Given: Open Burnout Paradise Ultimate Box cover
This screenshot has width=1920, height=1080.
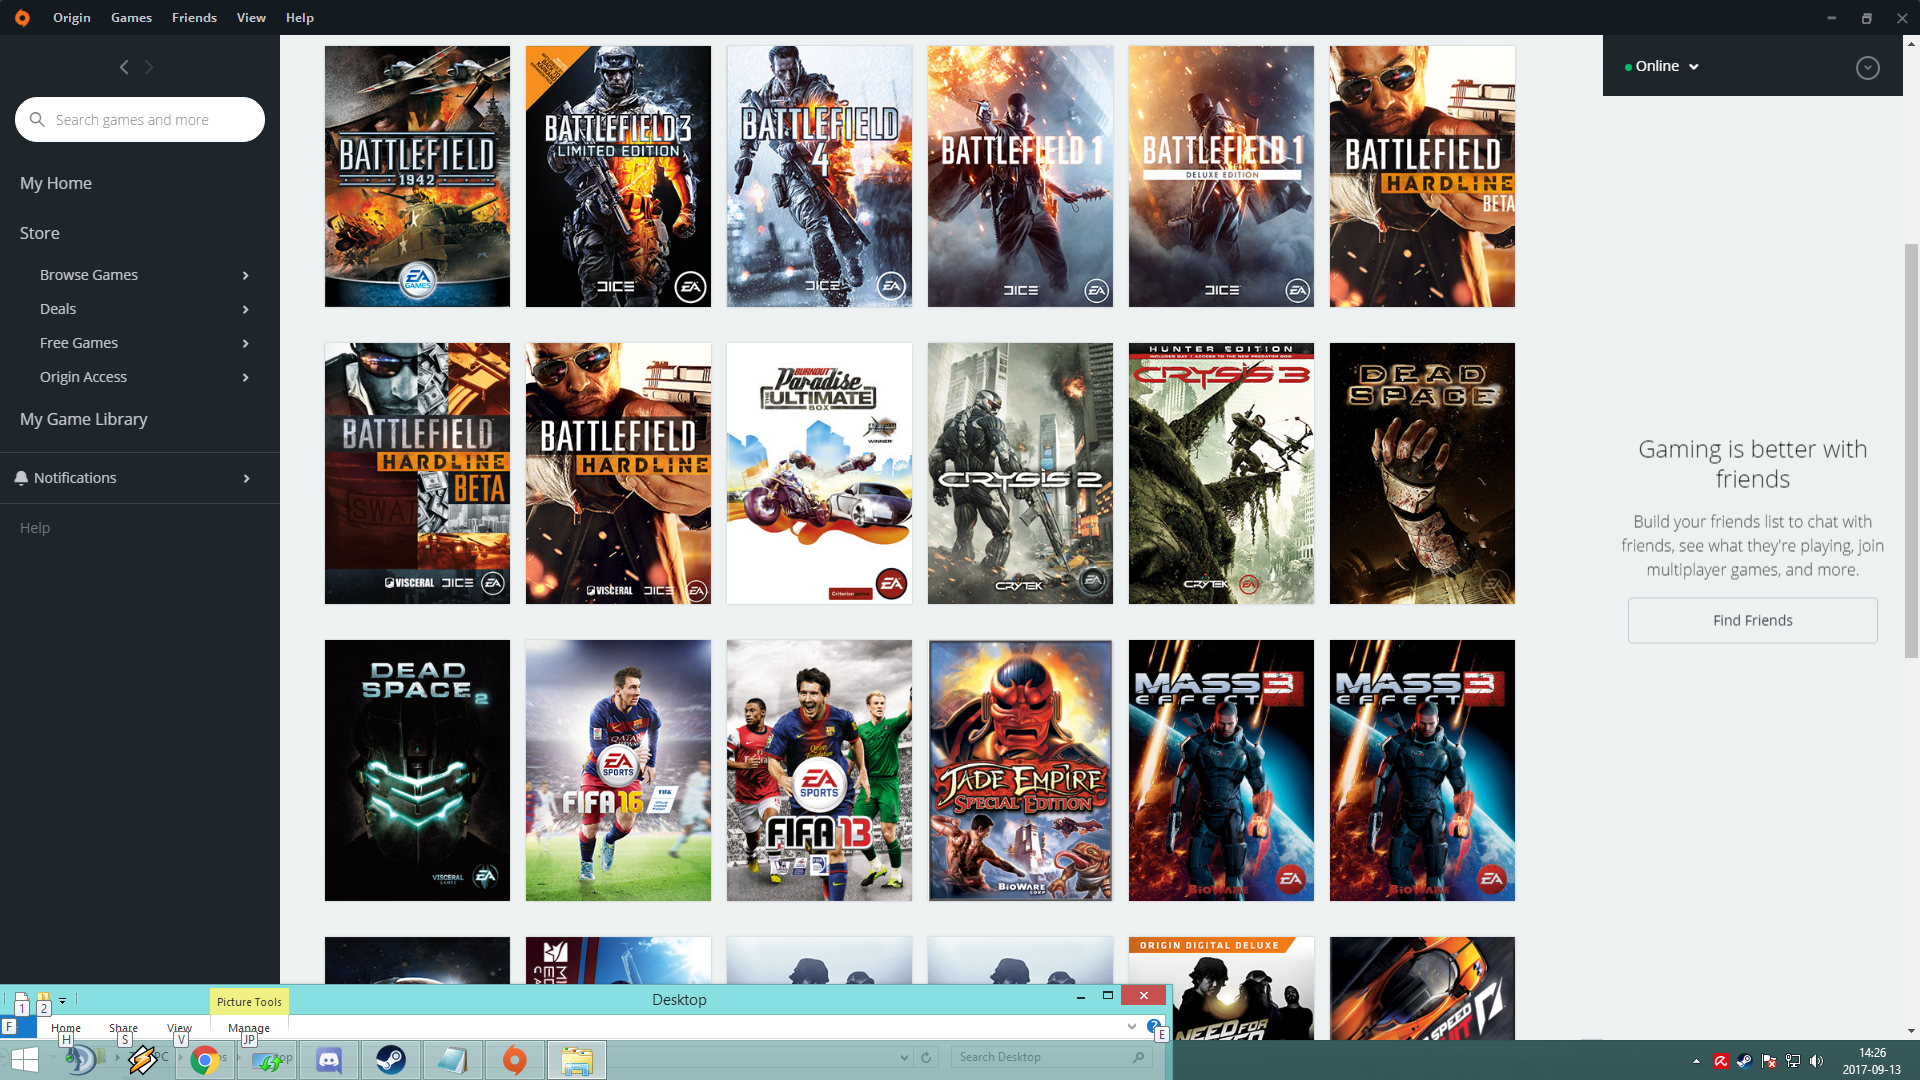Looking at the screenshot, I should (819, 473).
